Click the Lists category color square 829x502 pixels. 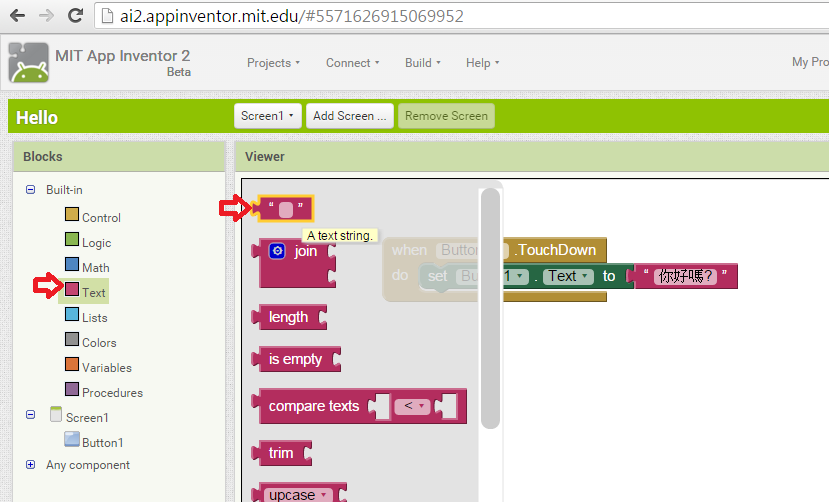pyautogui.click(x=72, y=314)
